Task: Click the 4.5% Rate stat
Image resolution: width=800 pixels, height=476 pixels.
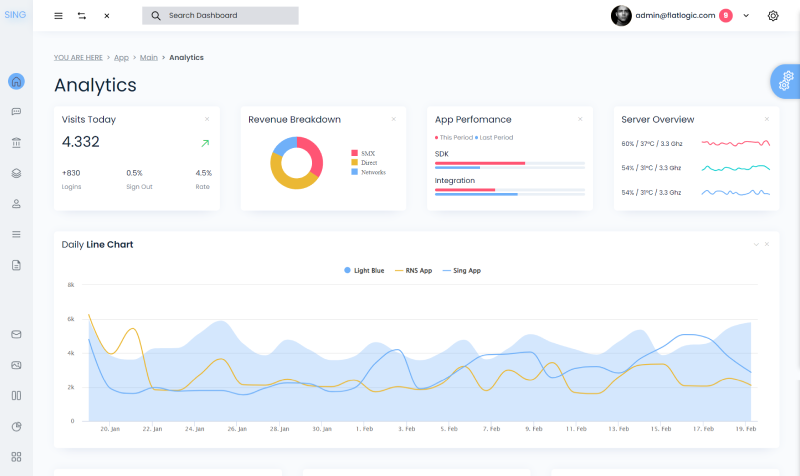Action: coord(203,179)
